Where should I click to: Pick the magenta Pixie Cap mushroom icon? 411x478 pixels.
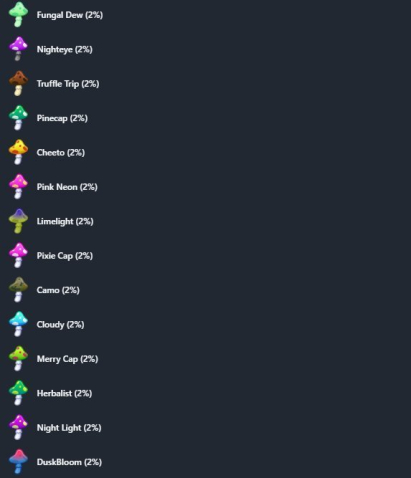click(18, 255)
